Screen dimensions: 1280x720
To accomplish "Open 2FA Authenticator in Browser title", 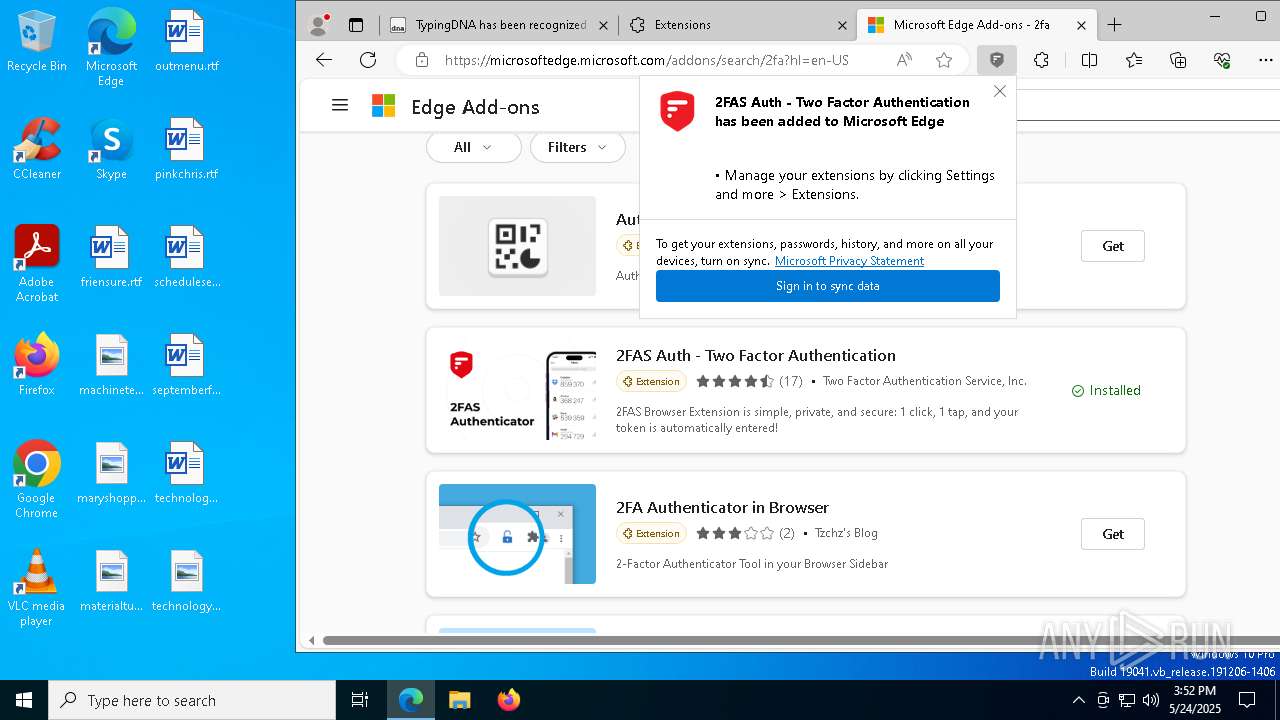I will pyautogui.click(x=722, y=507).
